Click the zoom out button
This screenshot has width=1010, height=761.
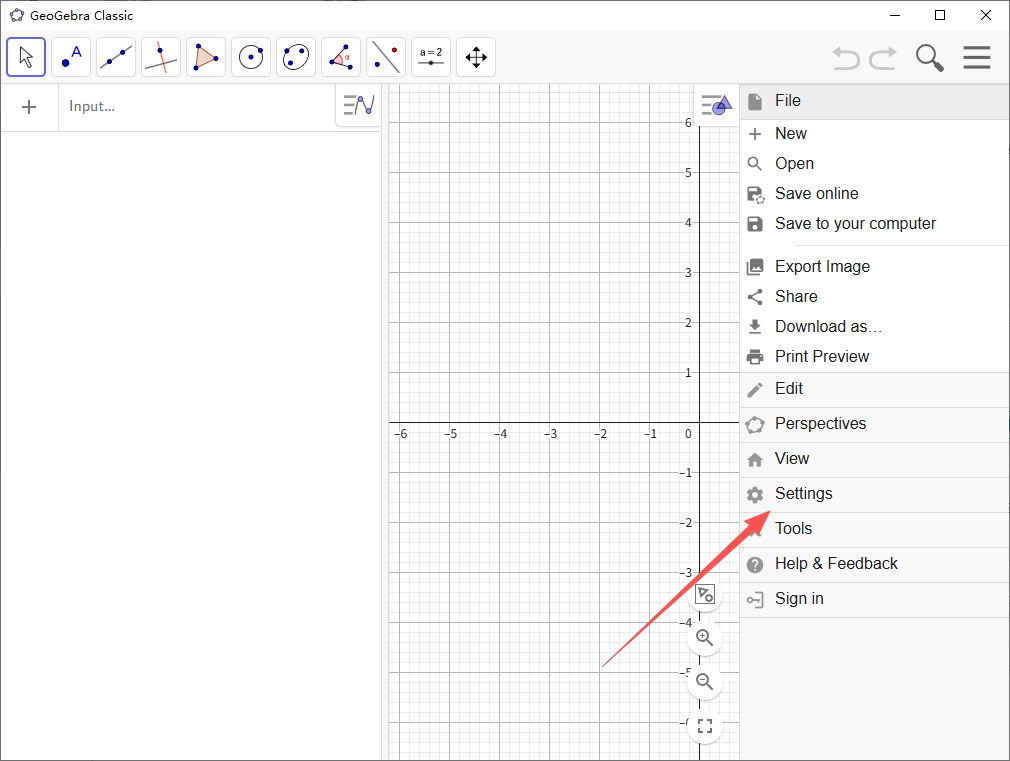point(705,682)
